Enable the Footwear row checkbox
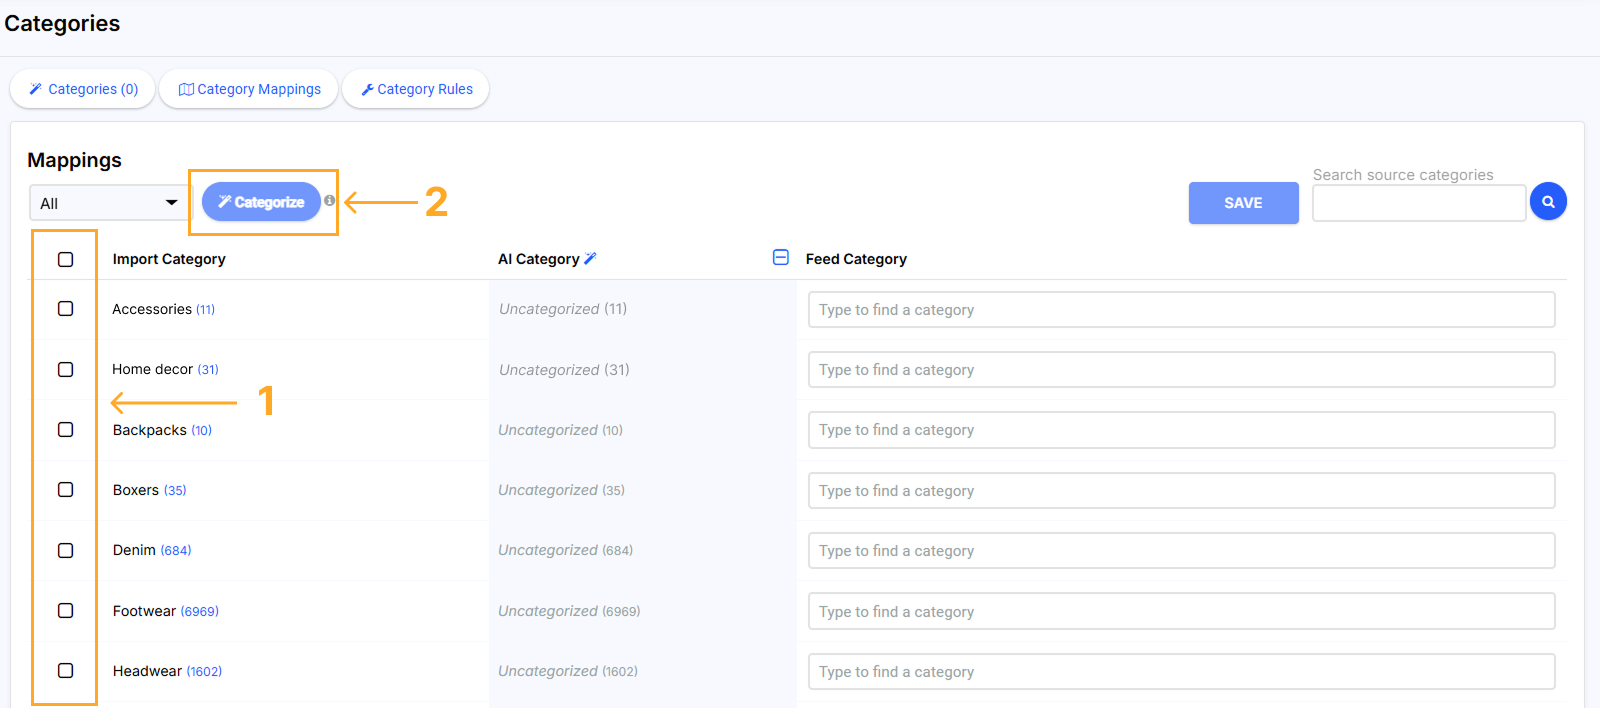This screenshot has width=1600, height=708. click(66, 611)
